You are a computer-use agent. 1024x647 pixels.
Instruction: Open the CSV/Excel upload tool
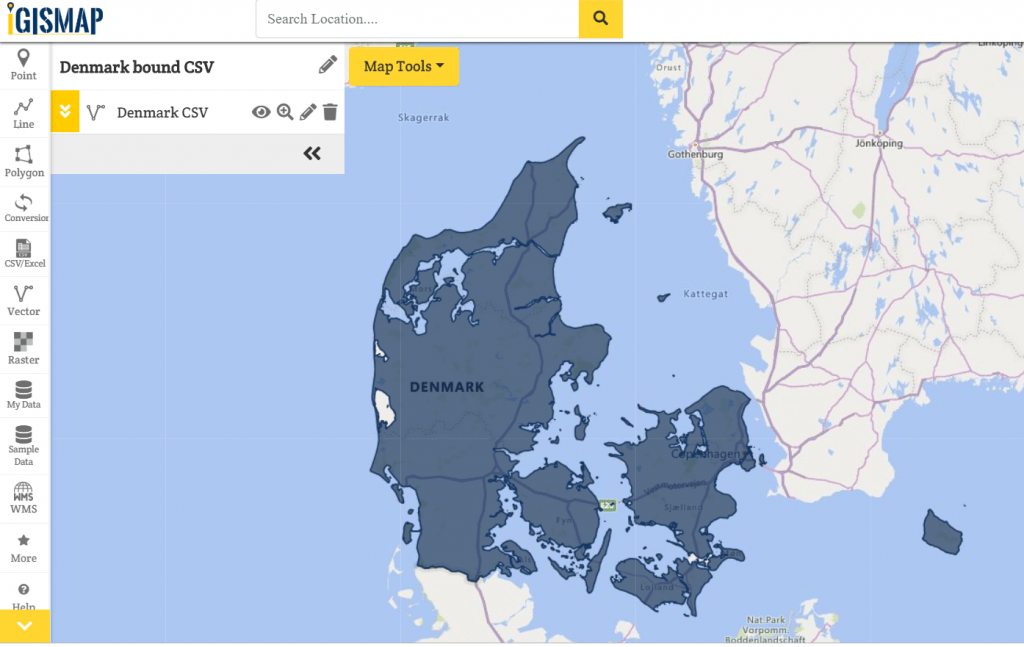[x=24, y=254]
